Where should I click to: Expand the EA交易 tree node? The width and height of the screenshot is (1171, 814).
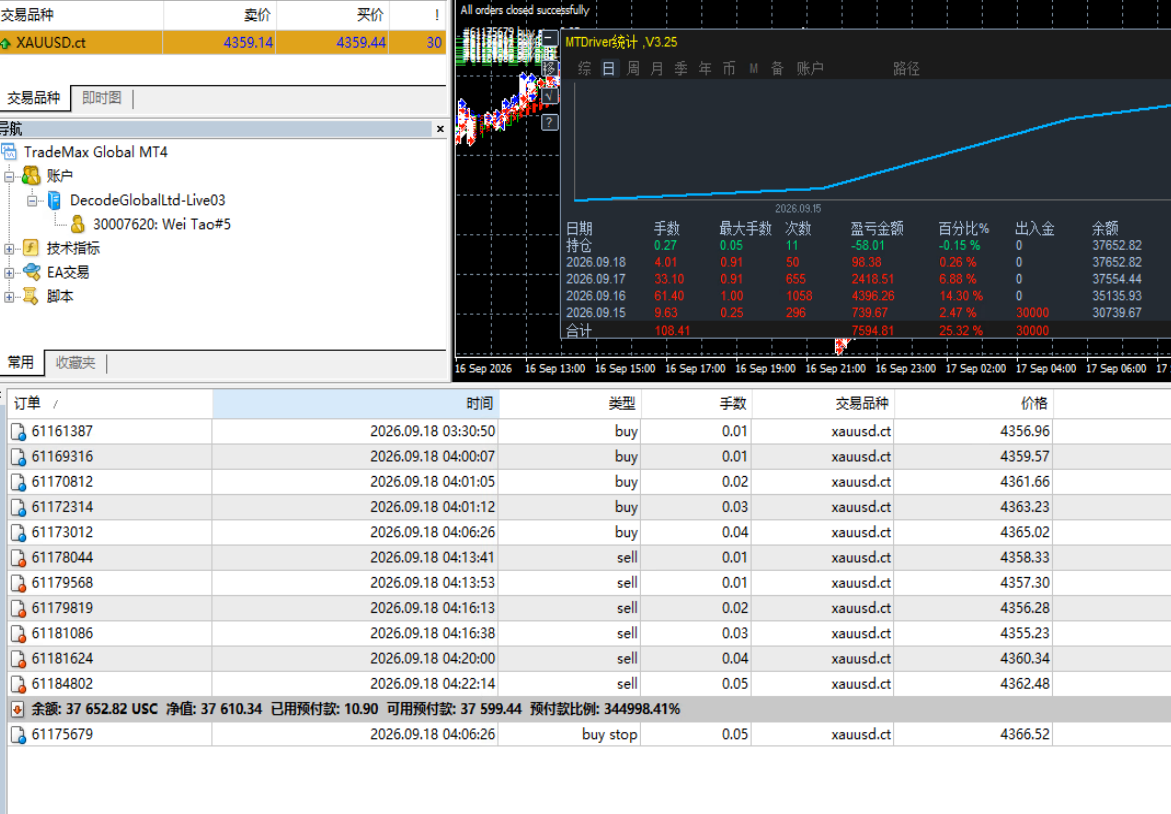(9, 273)
